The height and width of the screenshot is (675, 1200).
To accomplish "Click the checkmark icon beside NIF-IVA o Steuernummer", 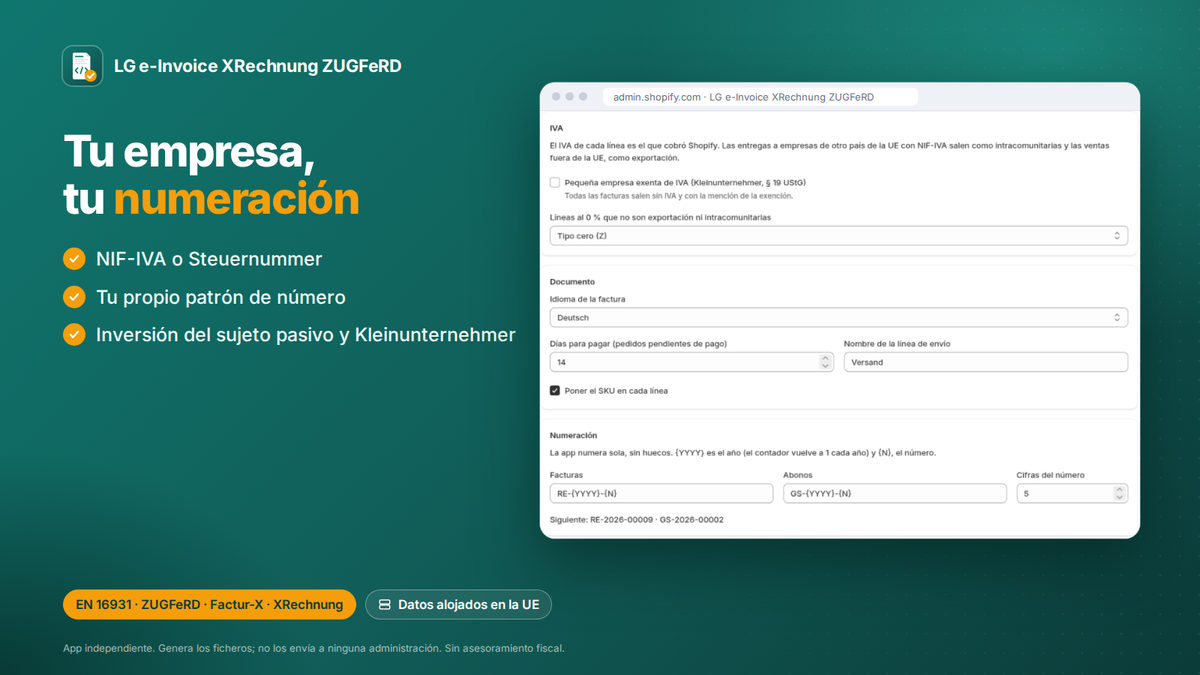I will pyautogui.click(x=74, y=259).
